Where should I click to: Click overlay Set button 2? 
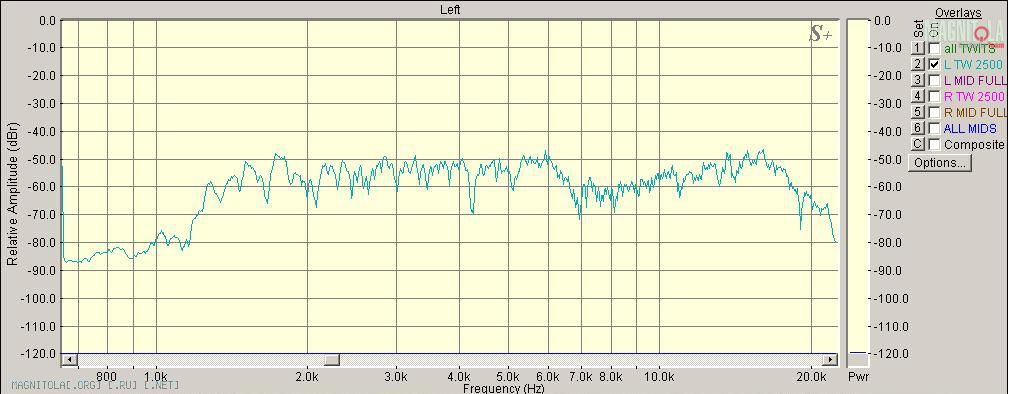(x=918, y=64)
